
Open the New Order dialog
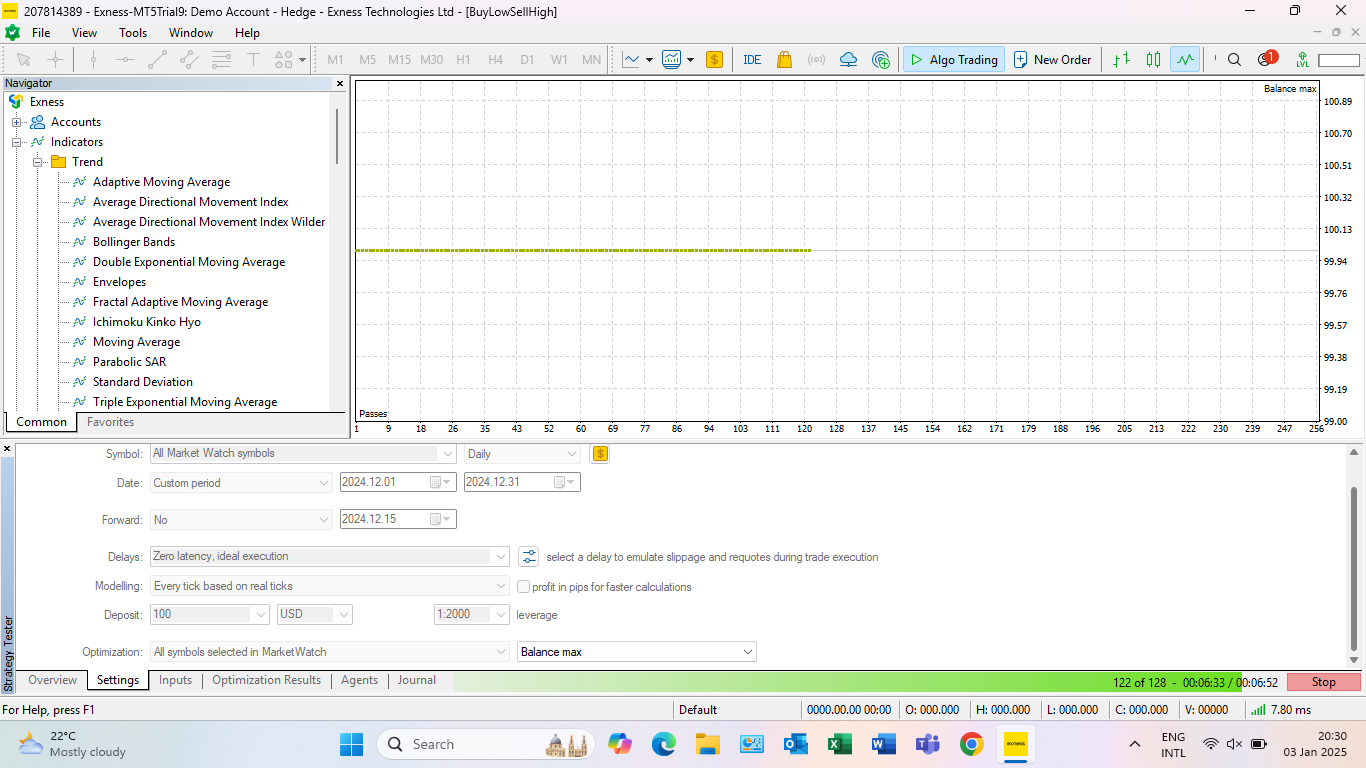click(x=1052, y=60)
